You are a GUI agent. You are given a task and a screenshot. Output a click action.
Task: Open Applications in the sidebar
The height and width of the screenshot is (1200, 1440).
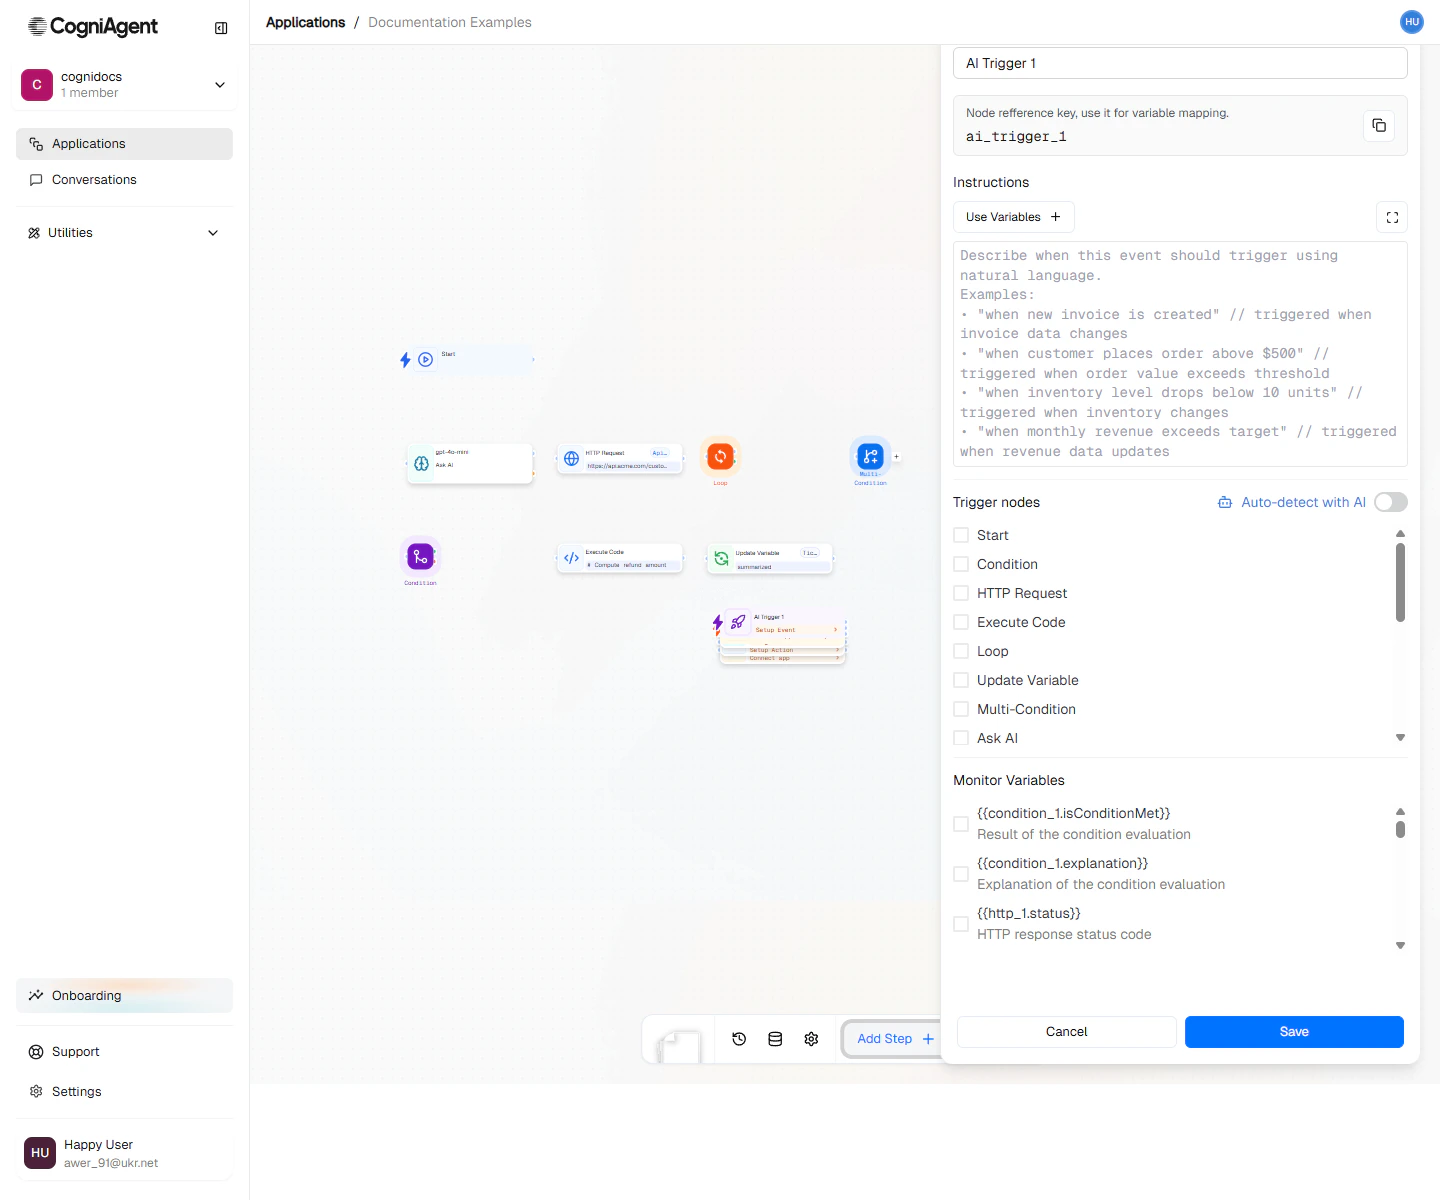click(124, 144)
